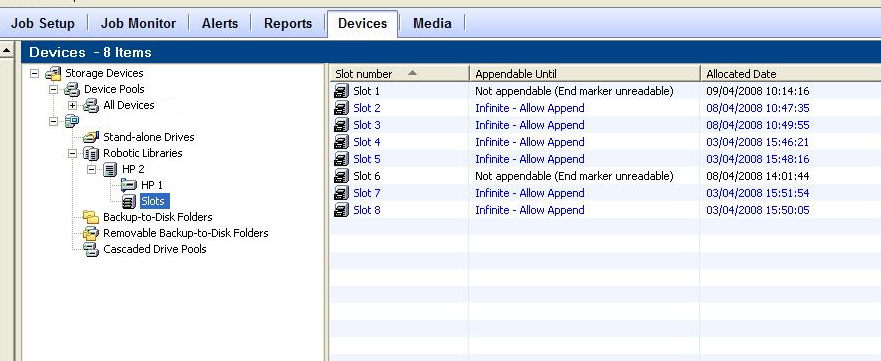The height and width of the screenshot is (361, 881).
Task: Select the Devices tab
Action: 362,24
